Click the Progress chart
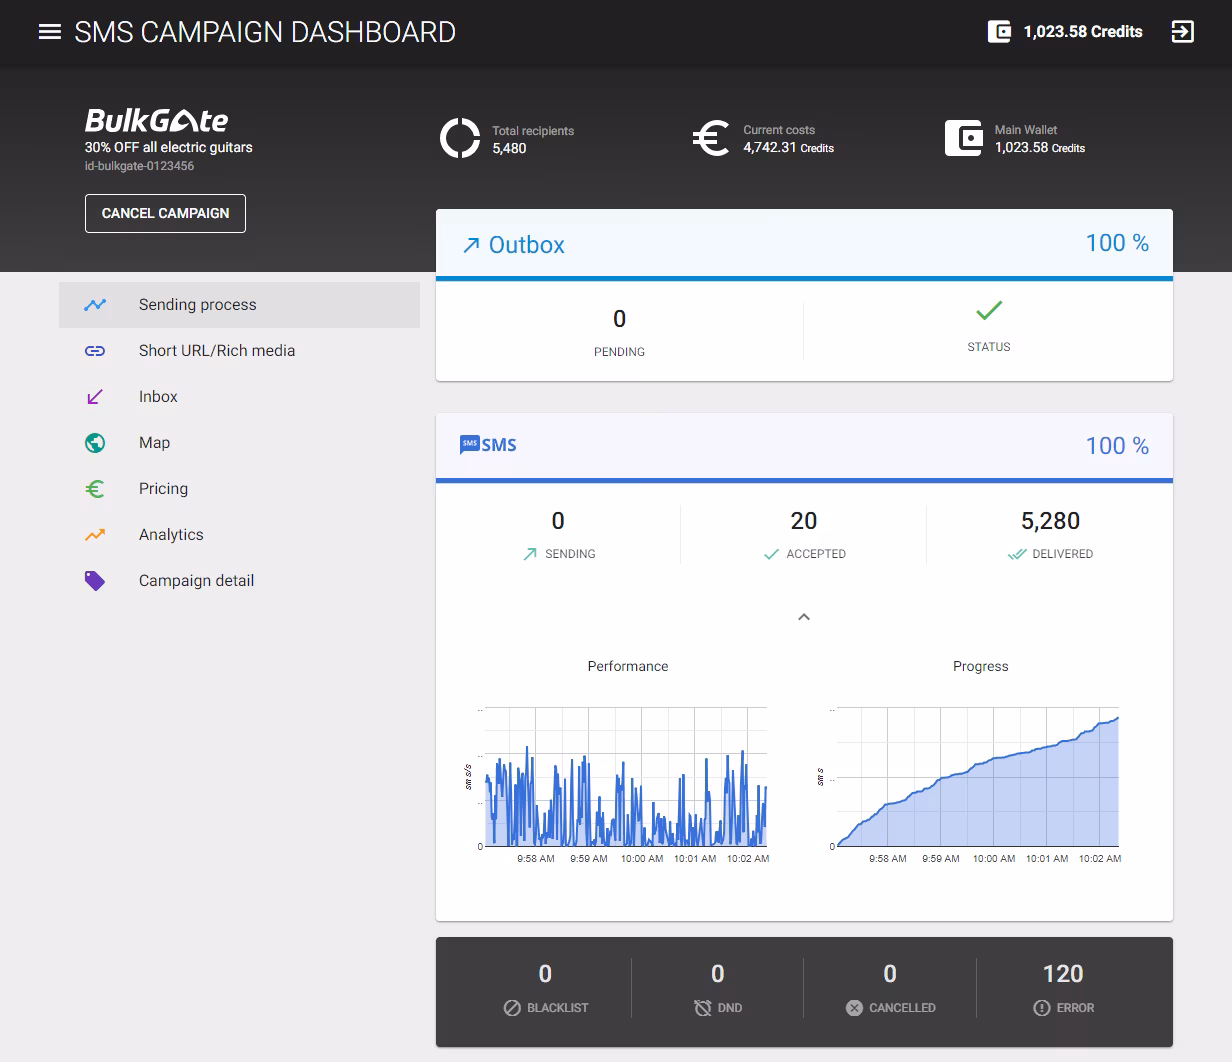 click(x=977, y=777)
